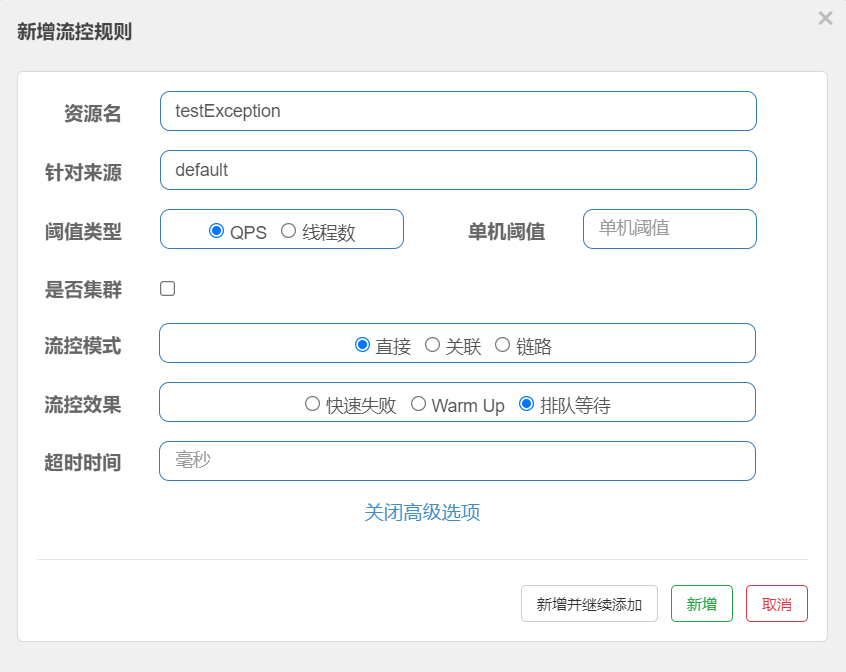The width and height of the screenshot is (846, 672).
Task: Click the green 新增 button
Action: (701, 603)
